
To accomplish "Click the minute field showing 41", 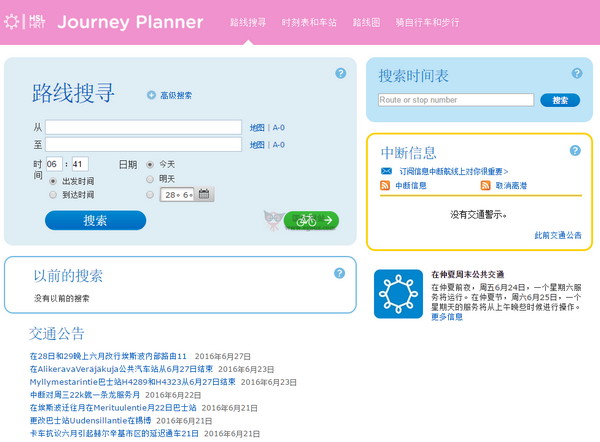I will [x=80, y=164].
